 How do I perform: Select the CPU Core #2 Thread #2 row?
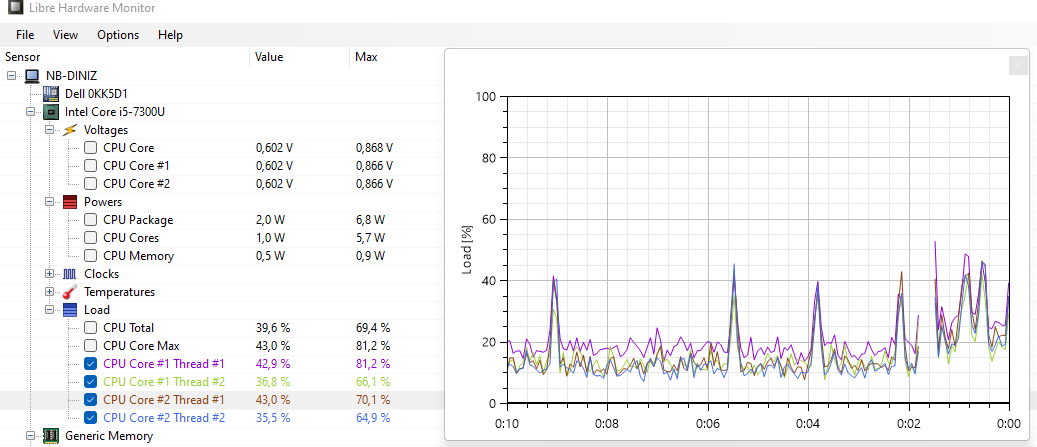click(x=164, y=418)
